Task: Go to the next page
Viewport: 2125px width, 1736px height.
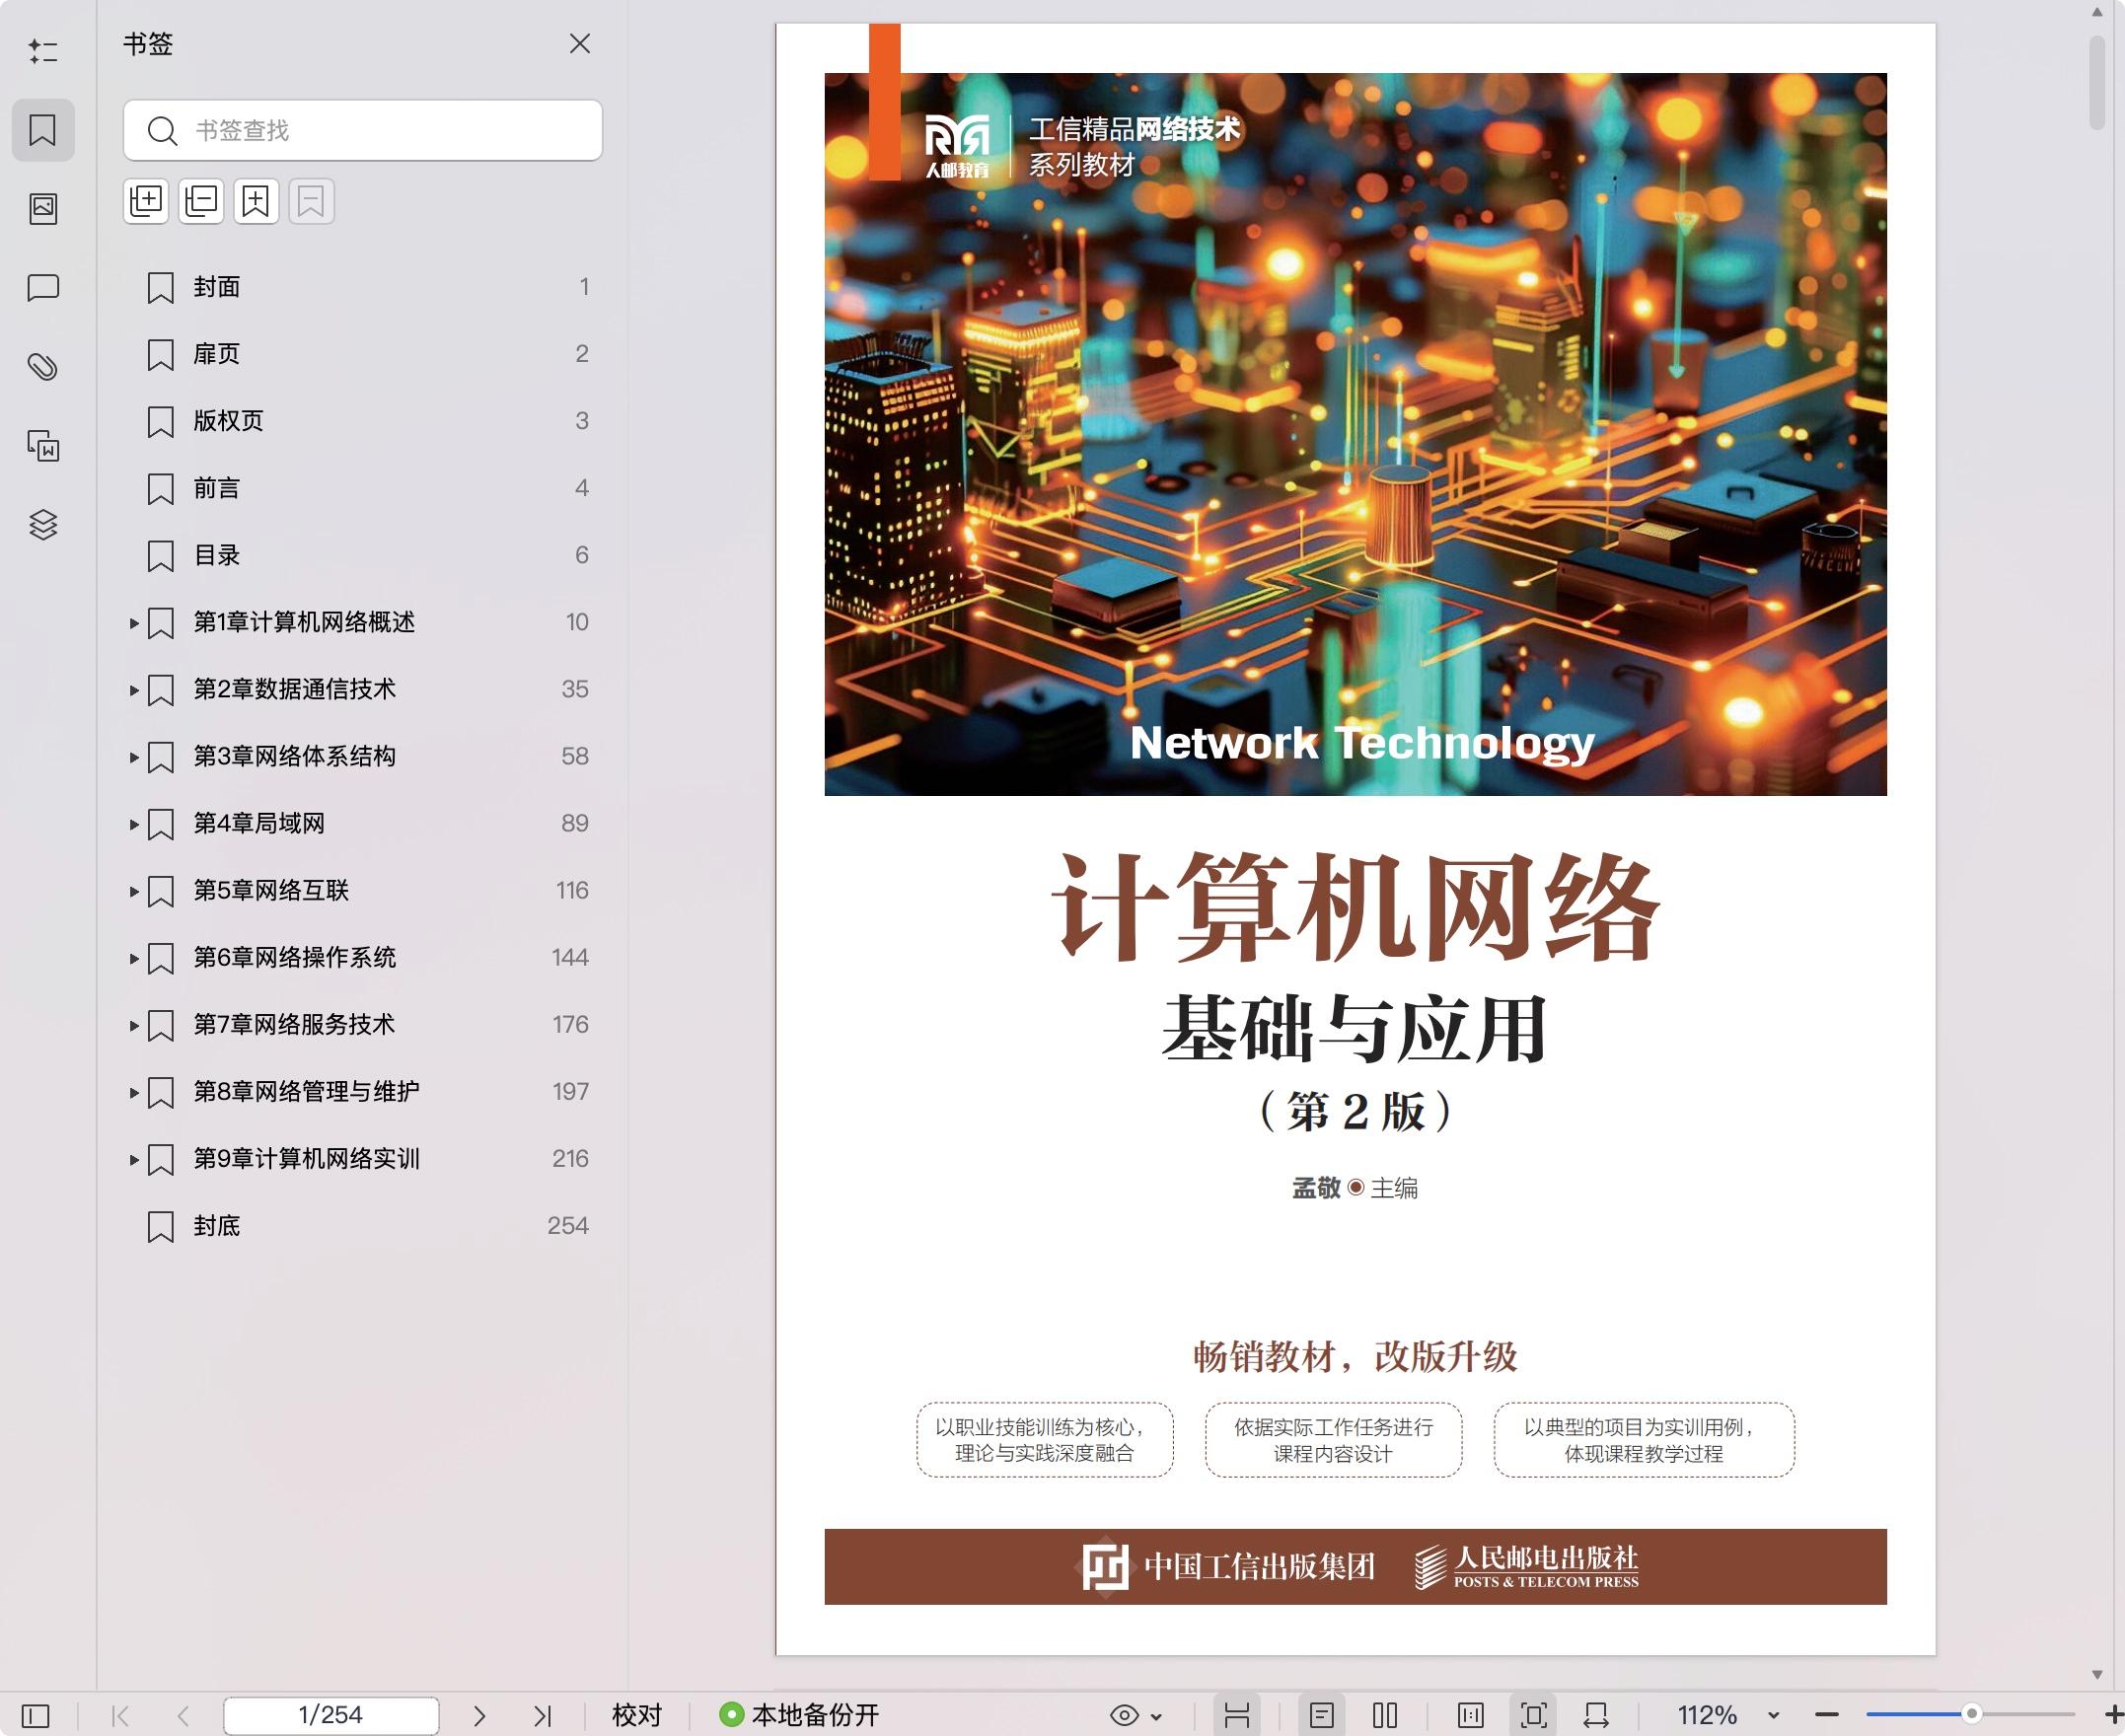Action: pyautogui.click(x=479, y=1716)
